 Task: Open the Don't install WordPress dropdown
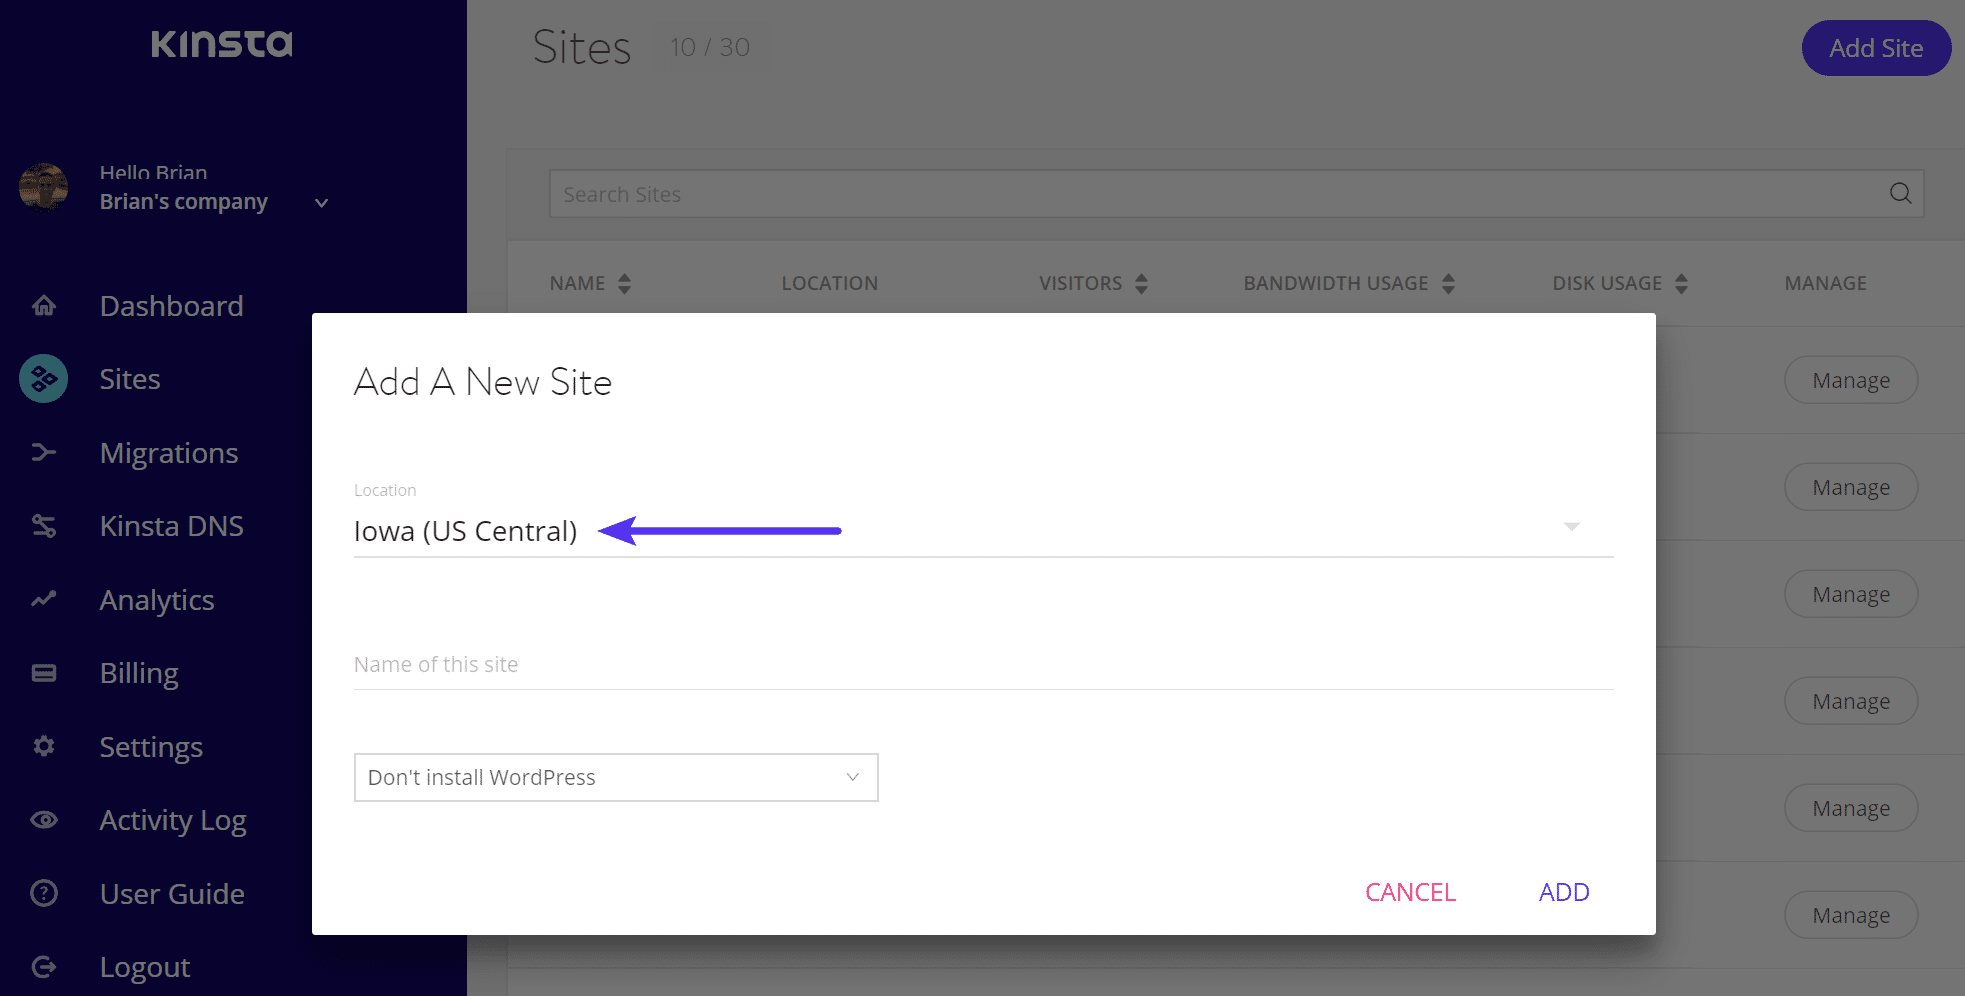(616, 777)
